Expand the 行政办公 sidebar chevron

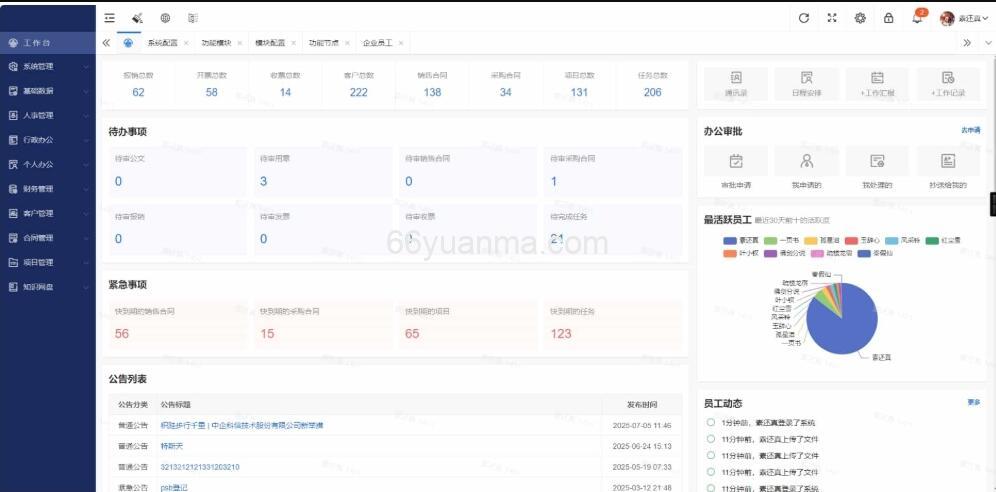coord(86,140)
